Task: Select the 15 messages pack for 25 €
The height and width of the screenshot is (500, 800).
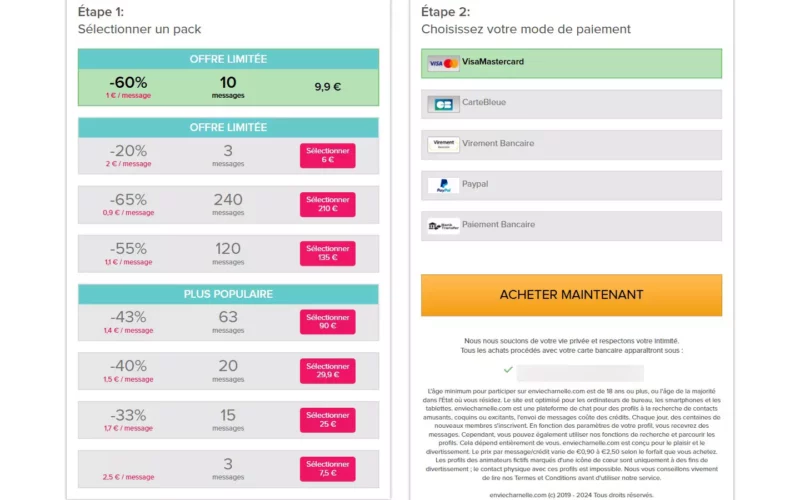Action: [x=327, y=419]
